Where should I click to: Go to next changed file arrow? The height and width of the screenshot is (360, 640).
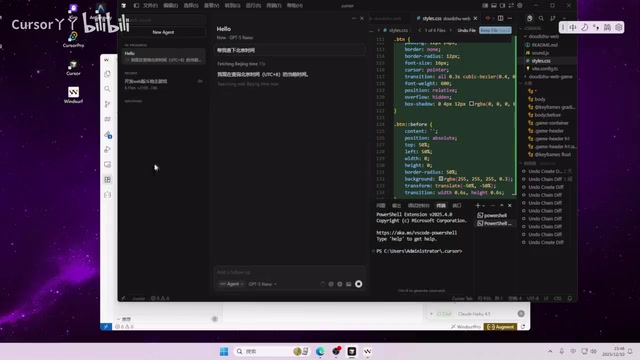click(x=451, y=30)
